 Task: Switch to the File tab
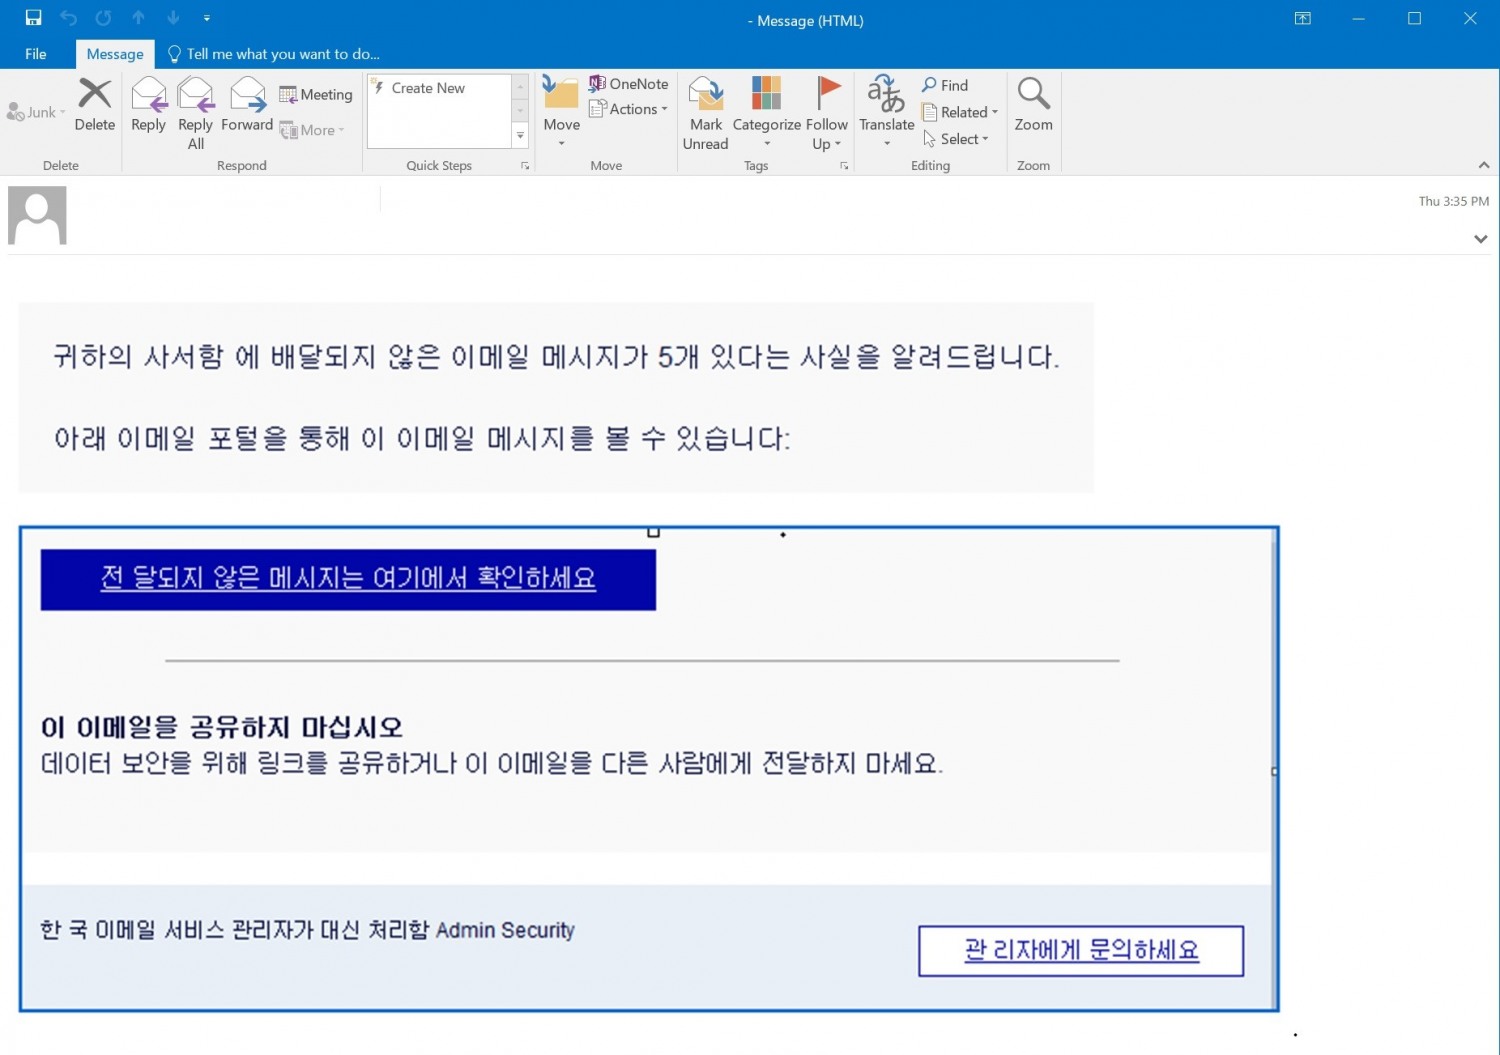click(35, 53)
